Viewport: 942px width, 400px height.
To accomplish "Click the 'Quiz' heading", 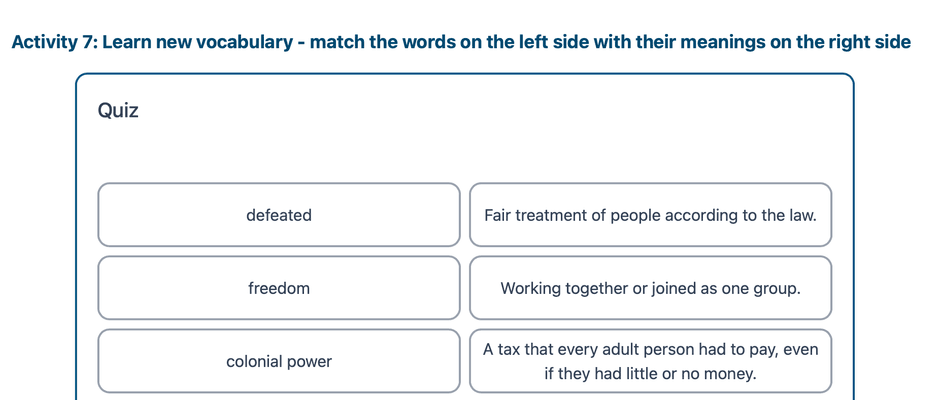I will tap(118, 111).
